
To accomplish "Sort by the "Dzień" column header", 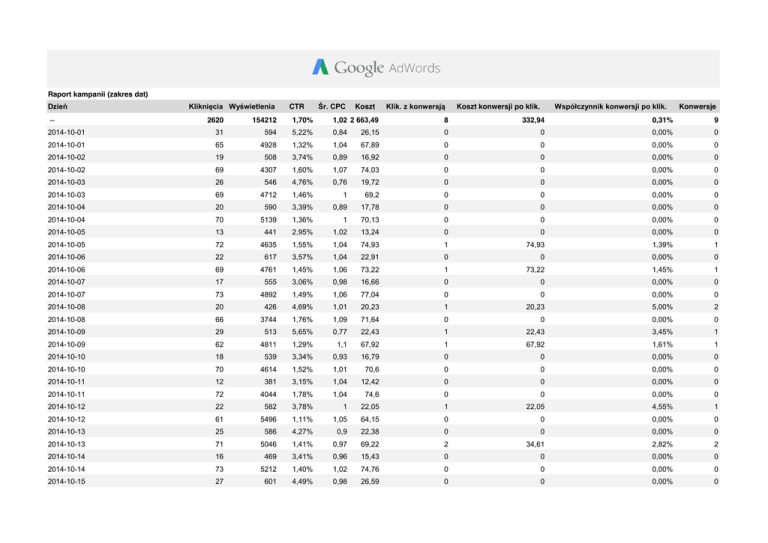I will [x=57, y=106].
